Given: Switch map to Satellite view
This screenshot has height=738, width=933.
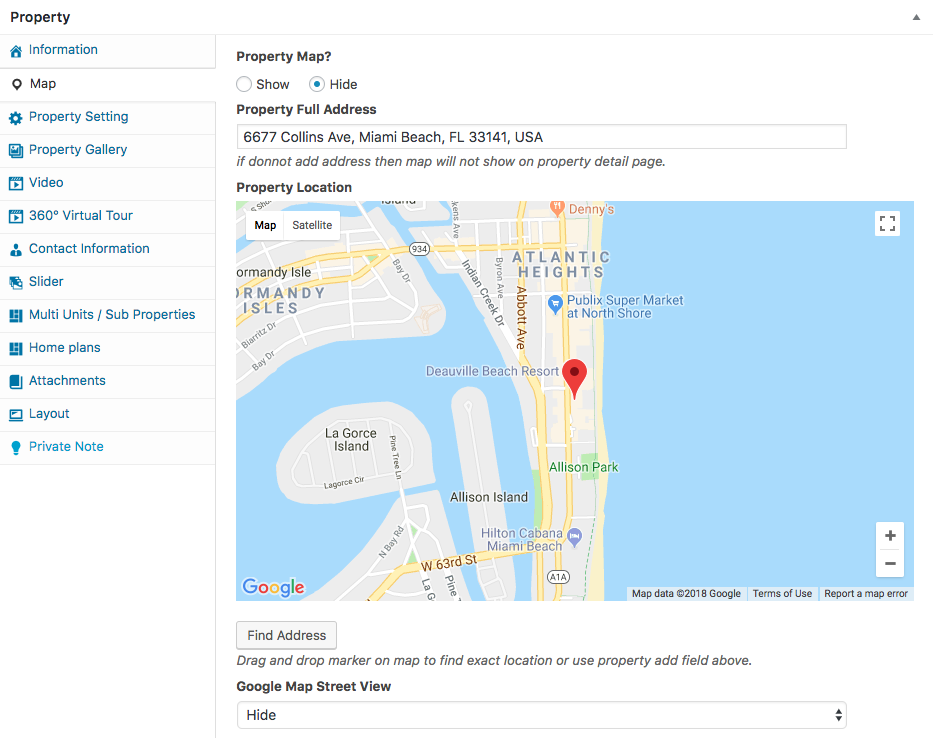Looking at the screenshot, I should pos(312,225).
